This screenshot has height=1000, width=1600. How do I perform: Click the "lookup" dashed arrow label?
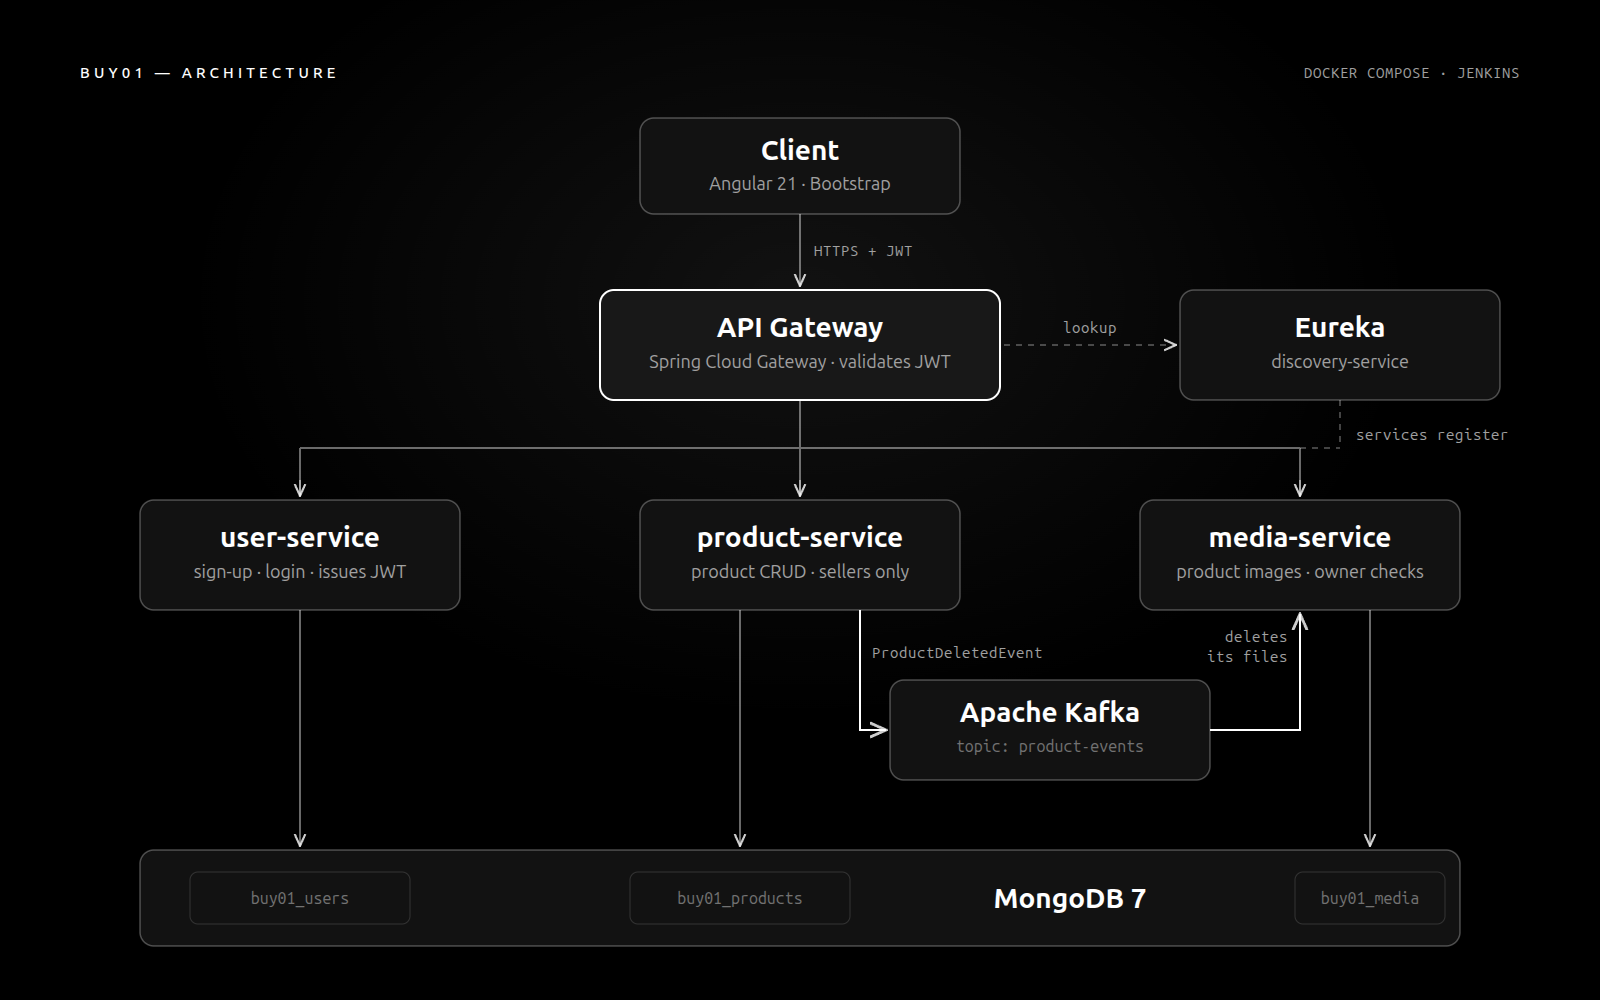1090,327
